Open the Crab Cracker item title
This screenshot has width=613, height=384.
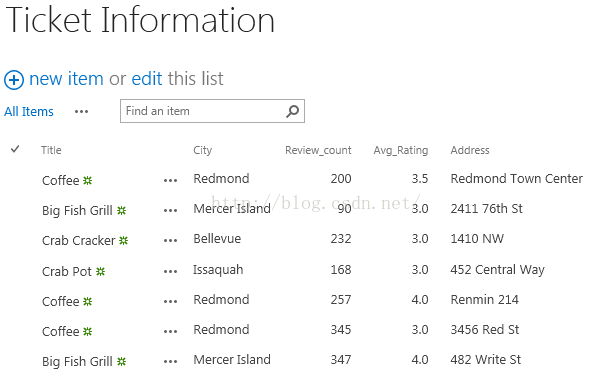coord(79,240)
